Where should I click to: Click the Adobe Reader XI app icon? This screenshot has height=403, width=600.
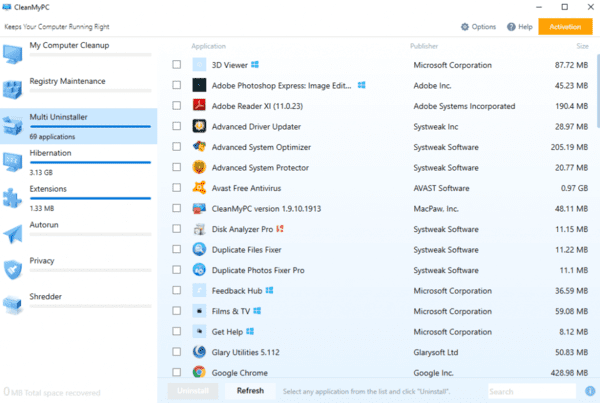pos(199,105)
